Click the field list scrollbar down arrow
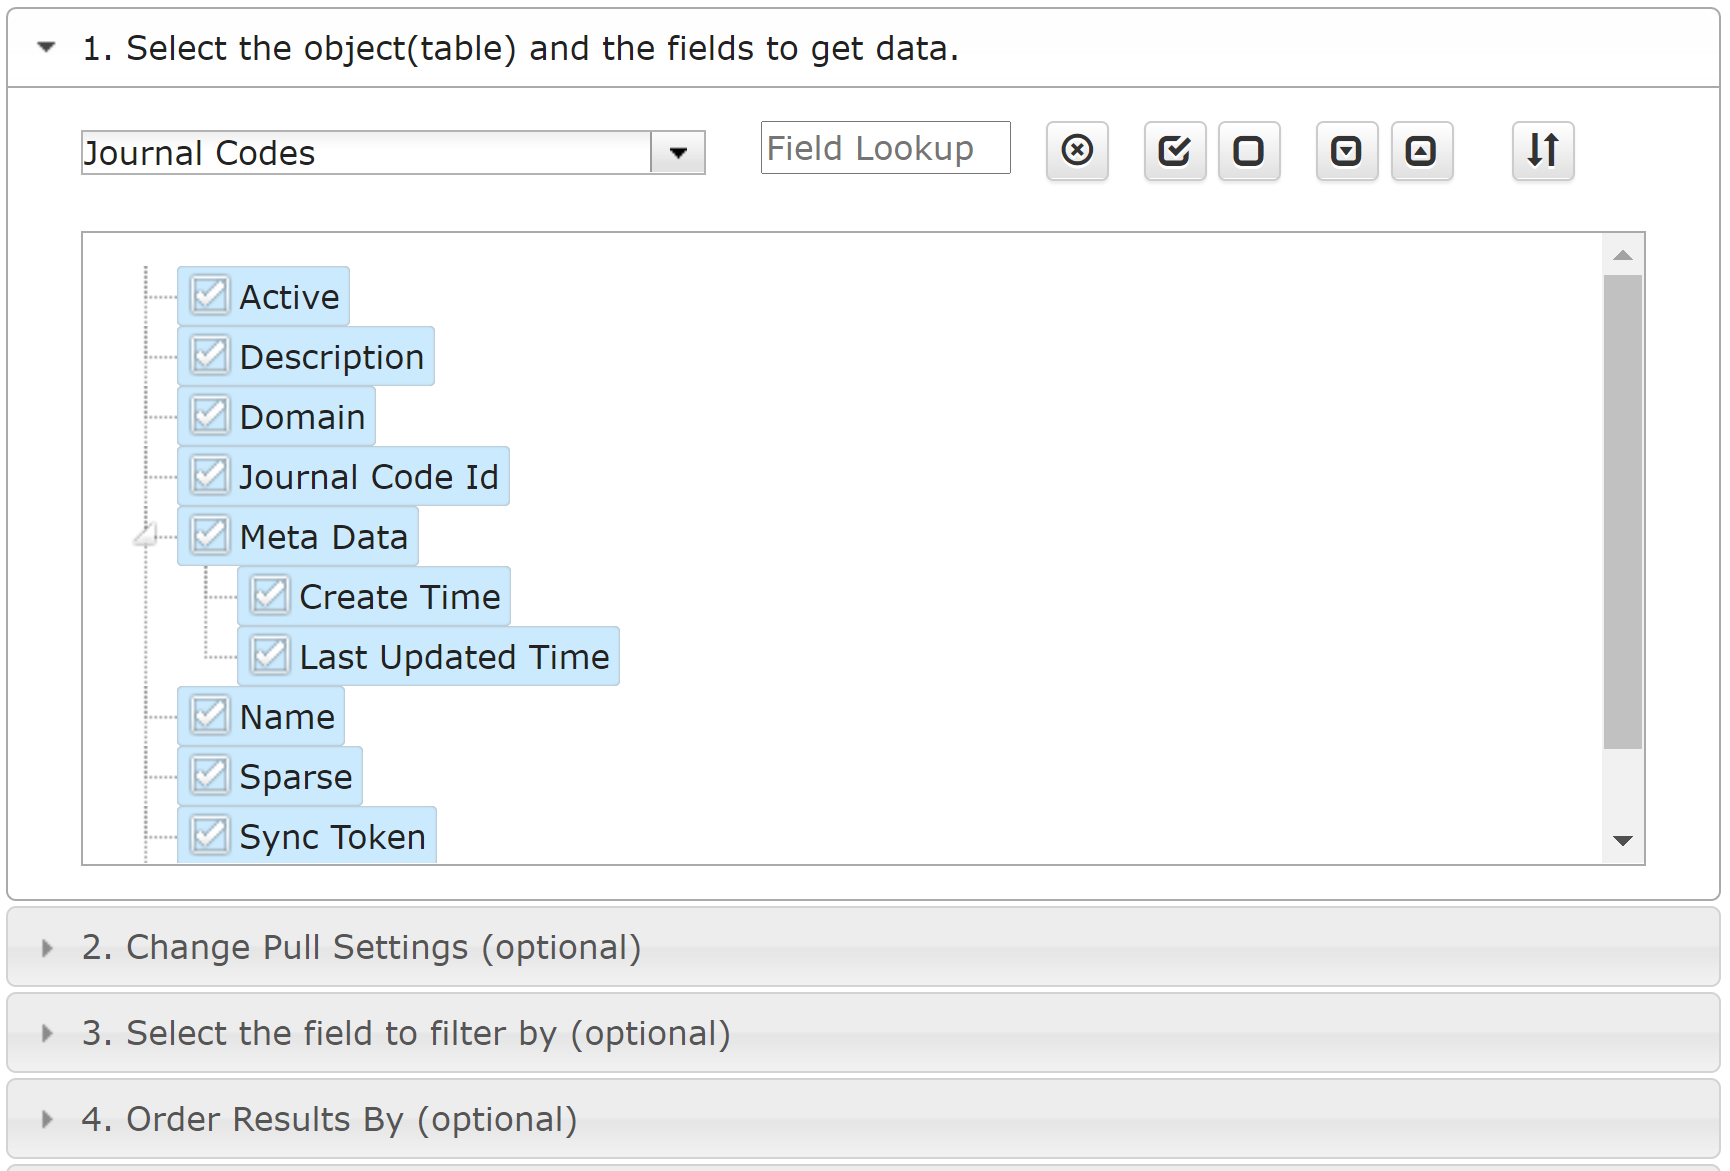Viewport: 1730px width, 1171px height. coord(1622,841)
